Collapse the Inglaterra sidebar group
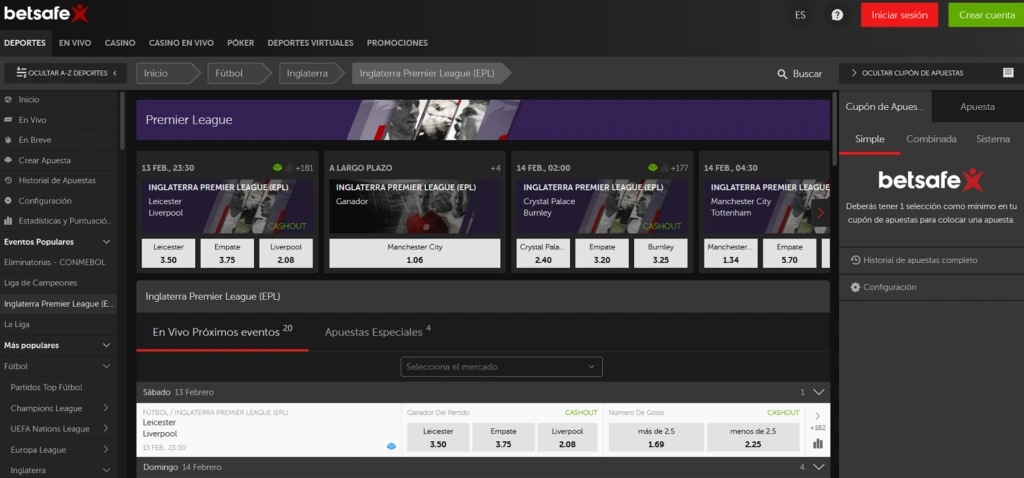Screen dimensions: 1024x478 106,470
